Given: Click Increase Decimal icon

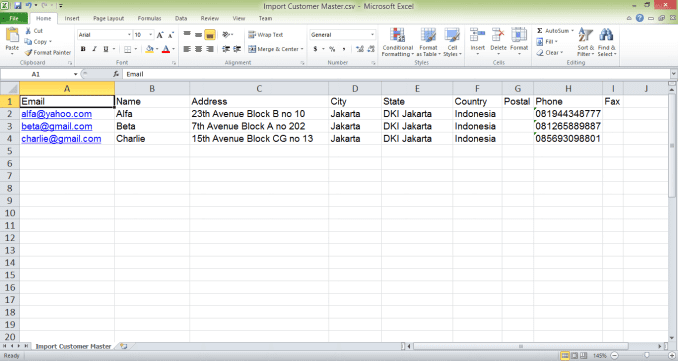Looking at the screenshot, I should point(360,49).
